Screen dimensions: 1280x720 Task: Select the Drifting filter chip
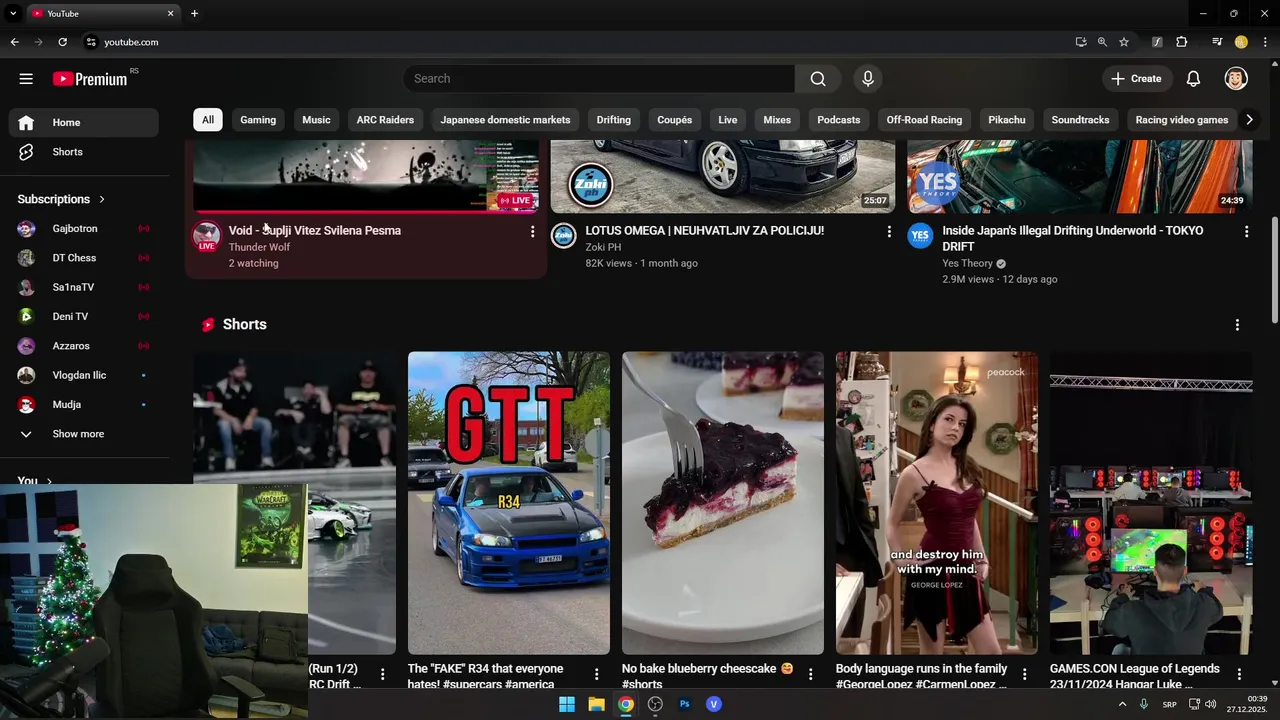click(x=614, y=120)
